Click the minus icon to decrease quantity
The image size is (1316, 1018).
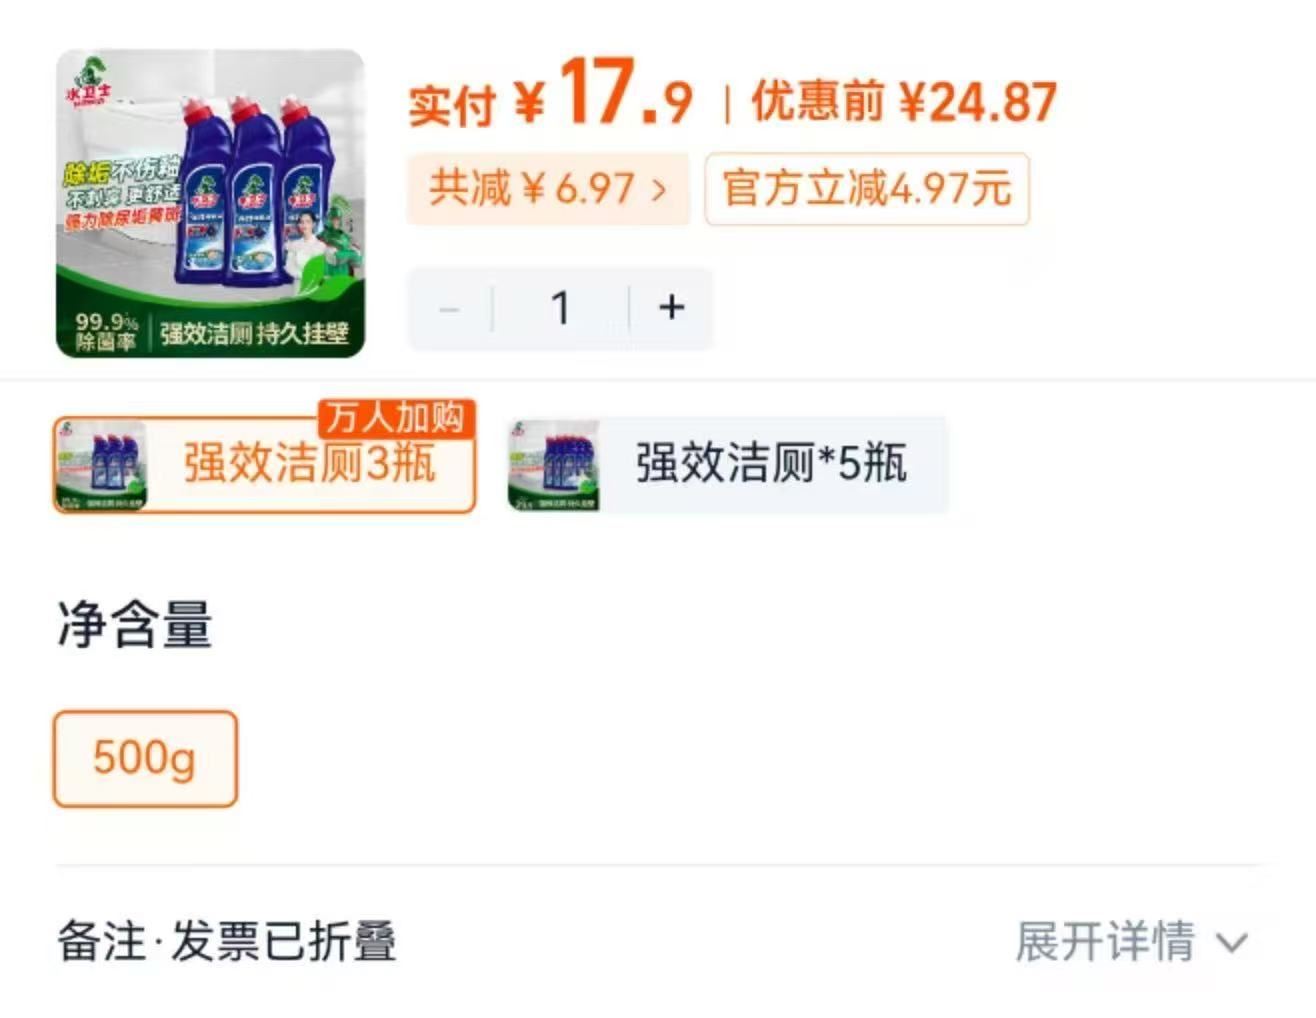[449, 308]
